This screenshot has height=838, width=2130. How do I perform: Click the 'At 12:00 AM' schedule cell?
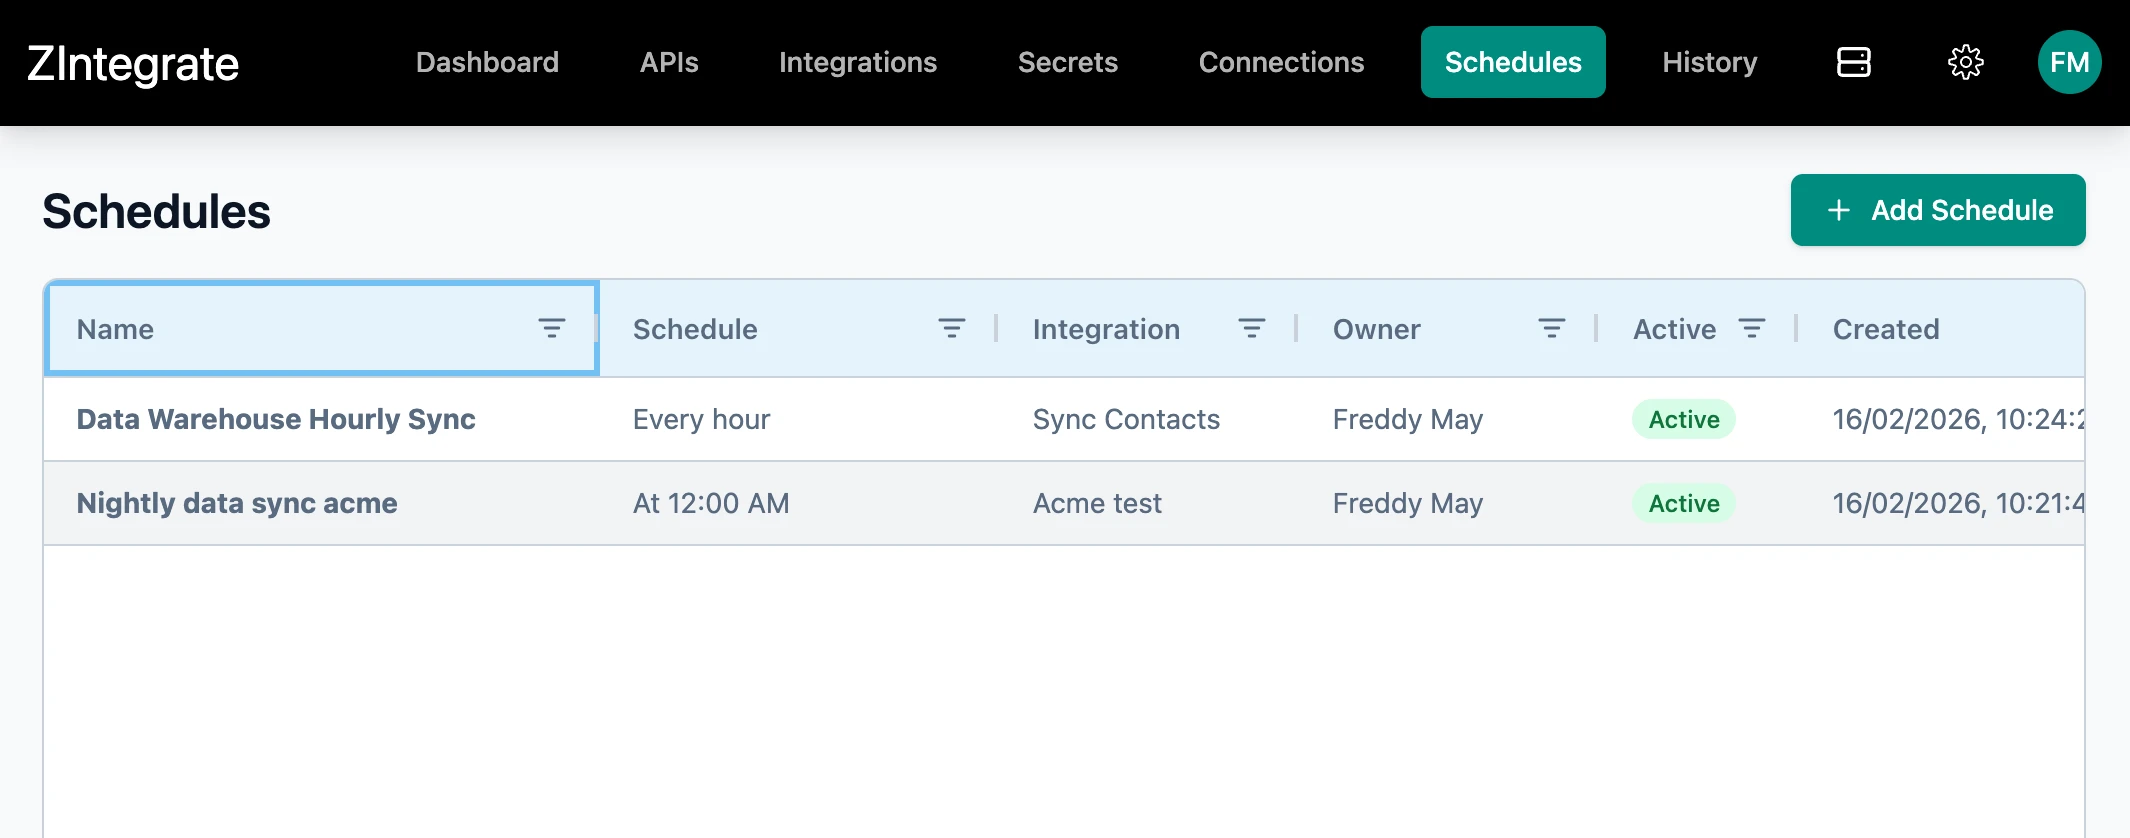(711, 503)
